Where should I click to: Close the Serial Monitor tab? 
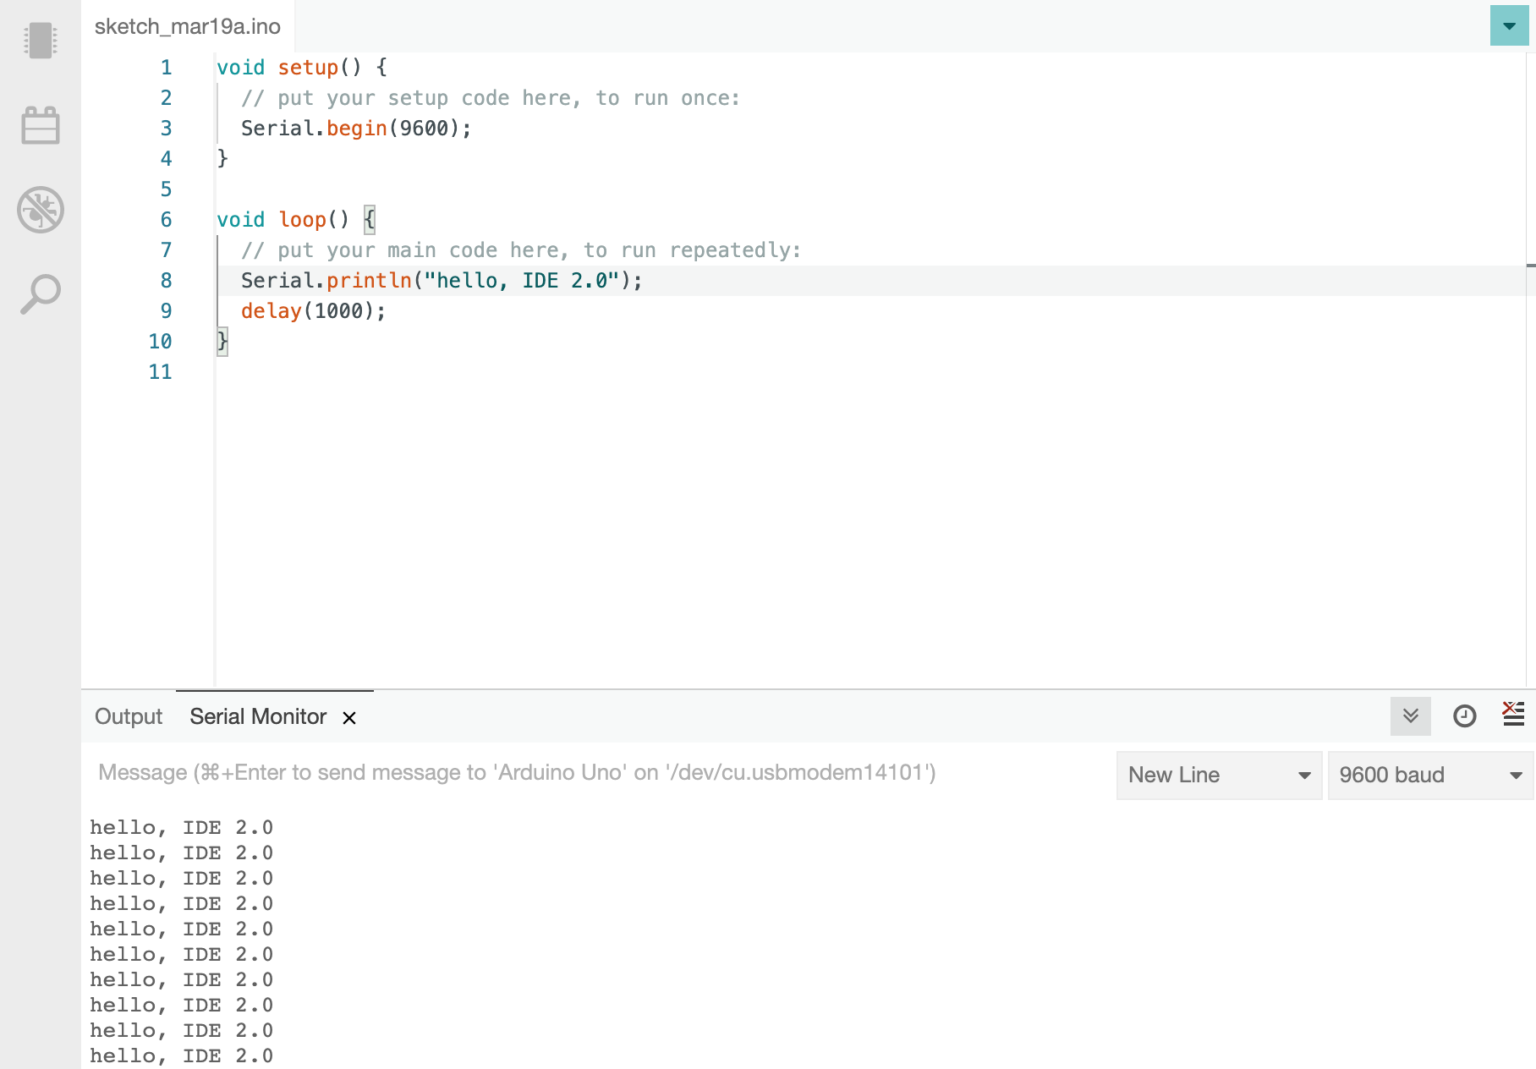349,718
